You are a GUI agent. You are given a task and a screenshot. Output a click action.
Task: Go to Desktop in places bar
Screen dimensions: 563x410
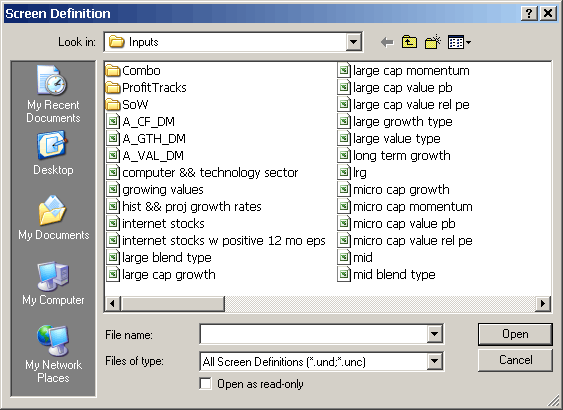(x=53, y=153)
